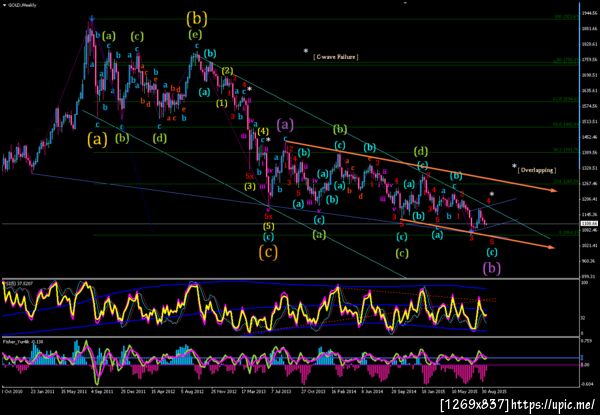
Task: Select the [ Overlapping ] annotation
Action: 537,170
